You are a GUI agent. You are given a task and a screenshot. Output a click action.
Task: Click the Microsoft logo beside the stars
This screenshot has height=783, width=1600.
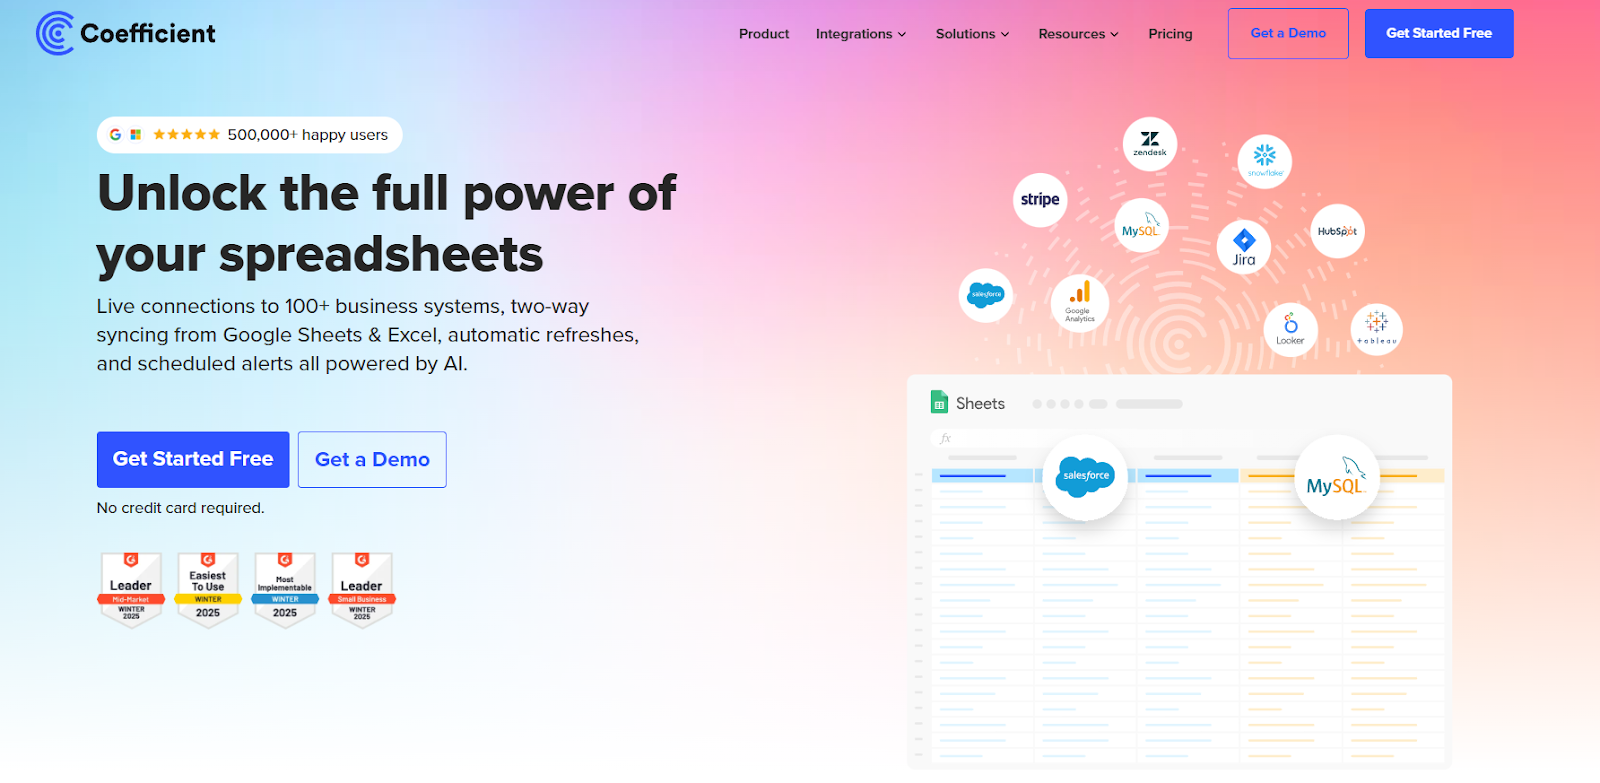pos(136,135)
